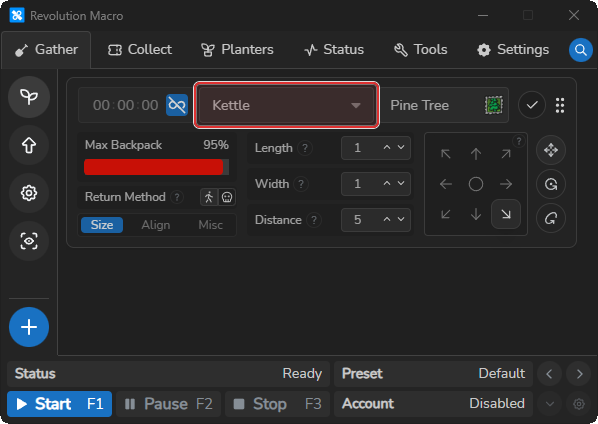Click the six-dot drag handle icon

560,105
